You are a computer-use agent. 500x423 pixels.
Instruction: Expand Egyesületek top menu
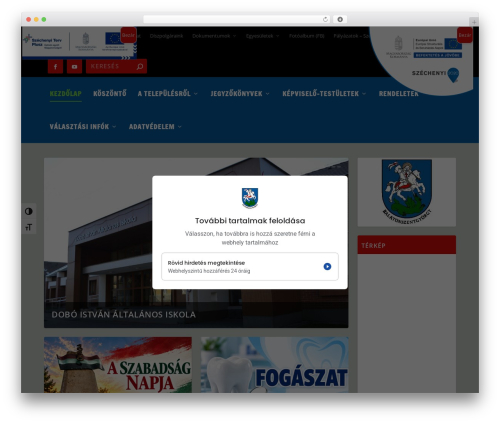click(262, 36)
